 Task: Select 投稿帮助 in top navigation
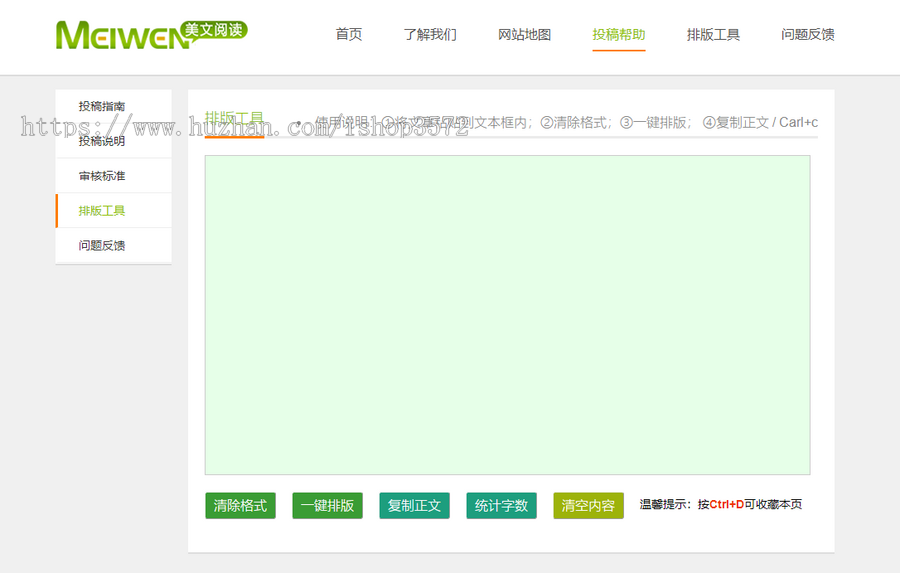pos(619,34)
